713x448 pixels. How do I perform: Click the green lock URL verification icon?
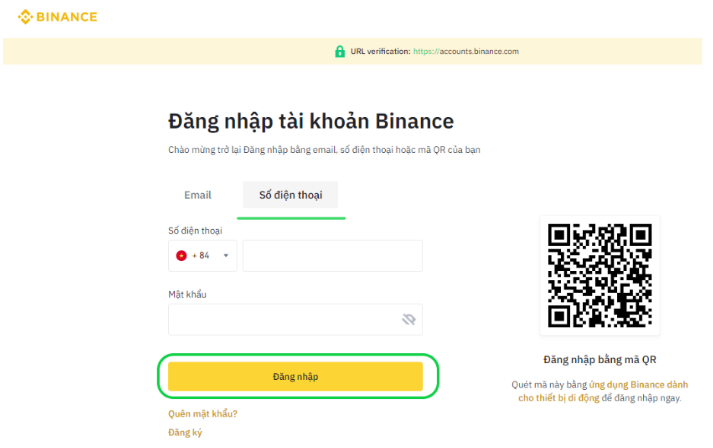(x=340, y=51)
